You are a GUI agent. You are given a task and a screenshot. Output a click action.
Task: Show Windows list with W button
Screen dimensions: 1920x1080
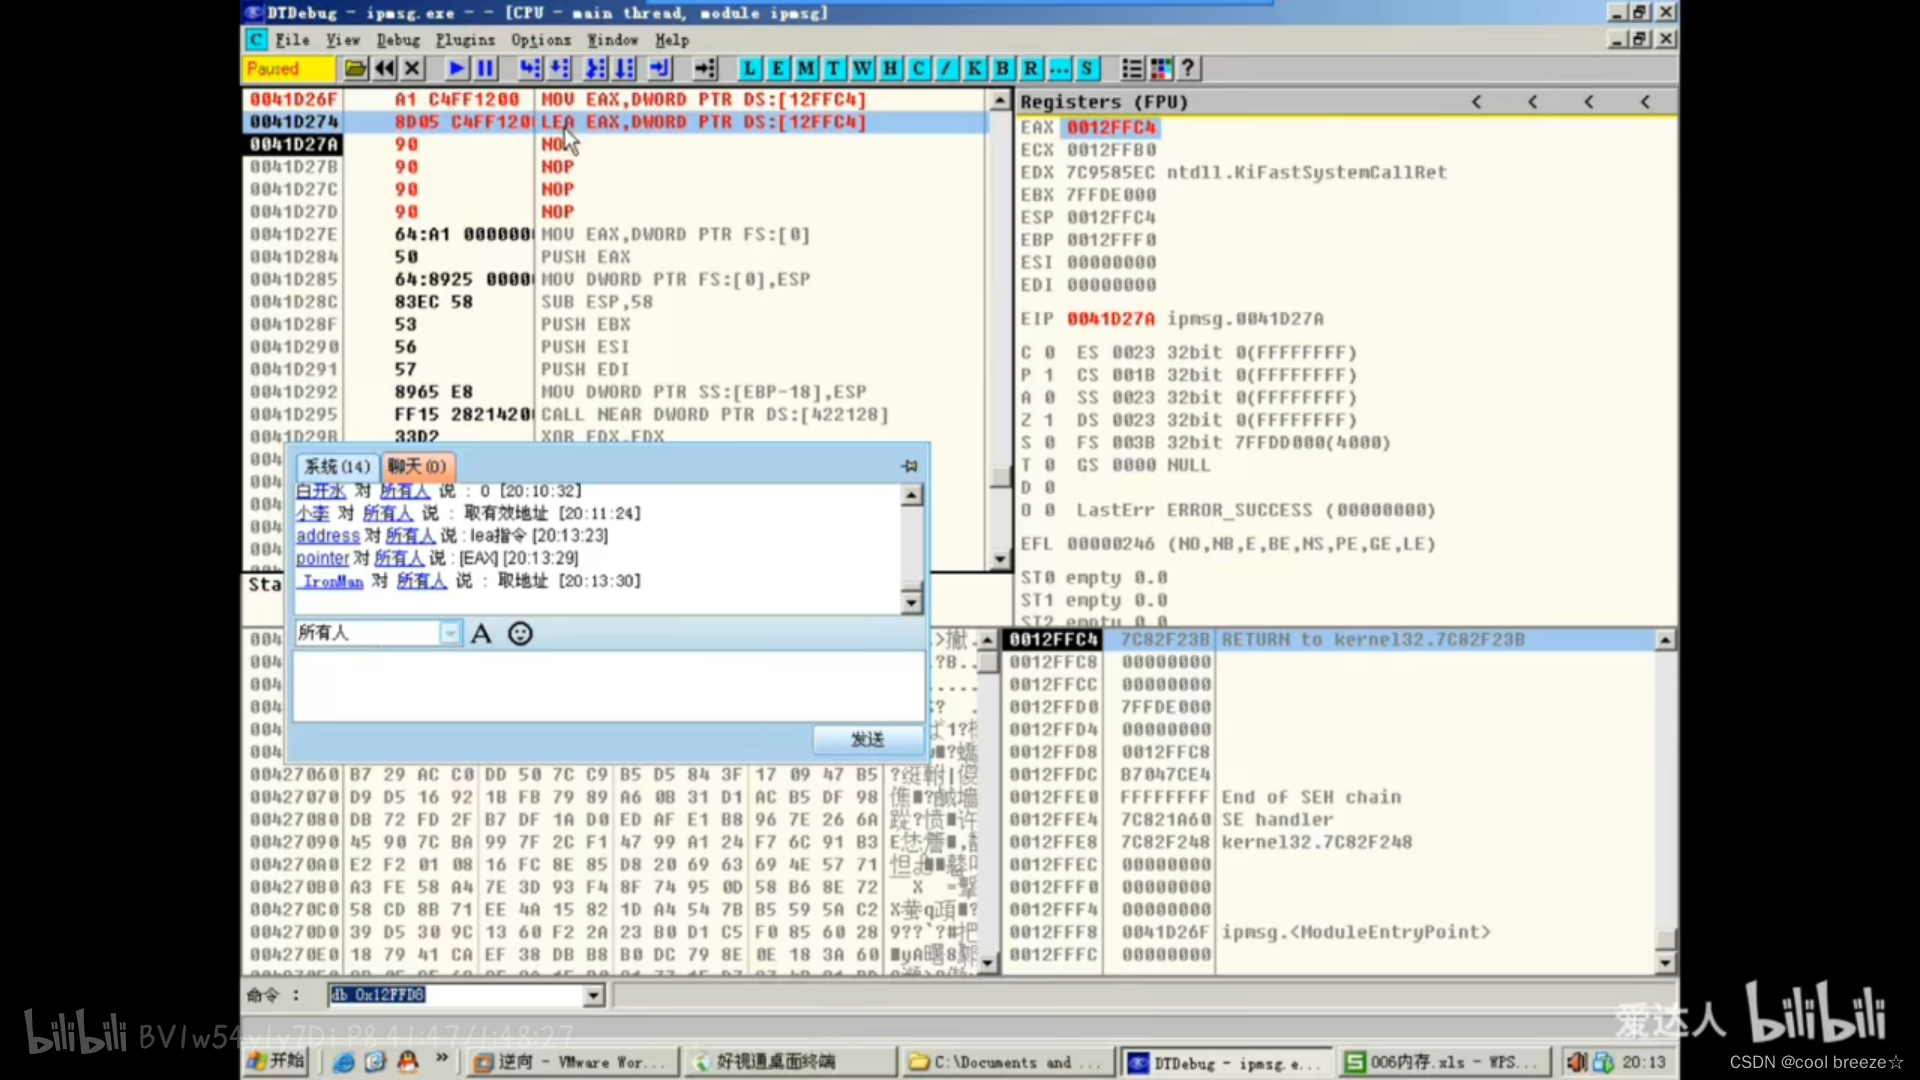[862, 68]
